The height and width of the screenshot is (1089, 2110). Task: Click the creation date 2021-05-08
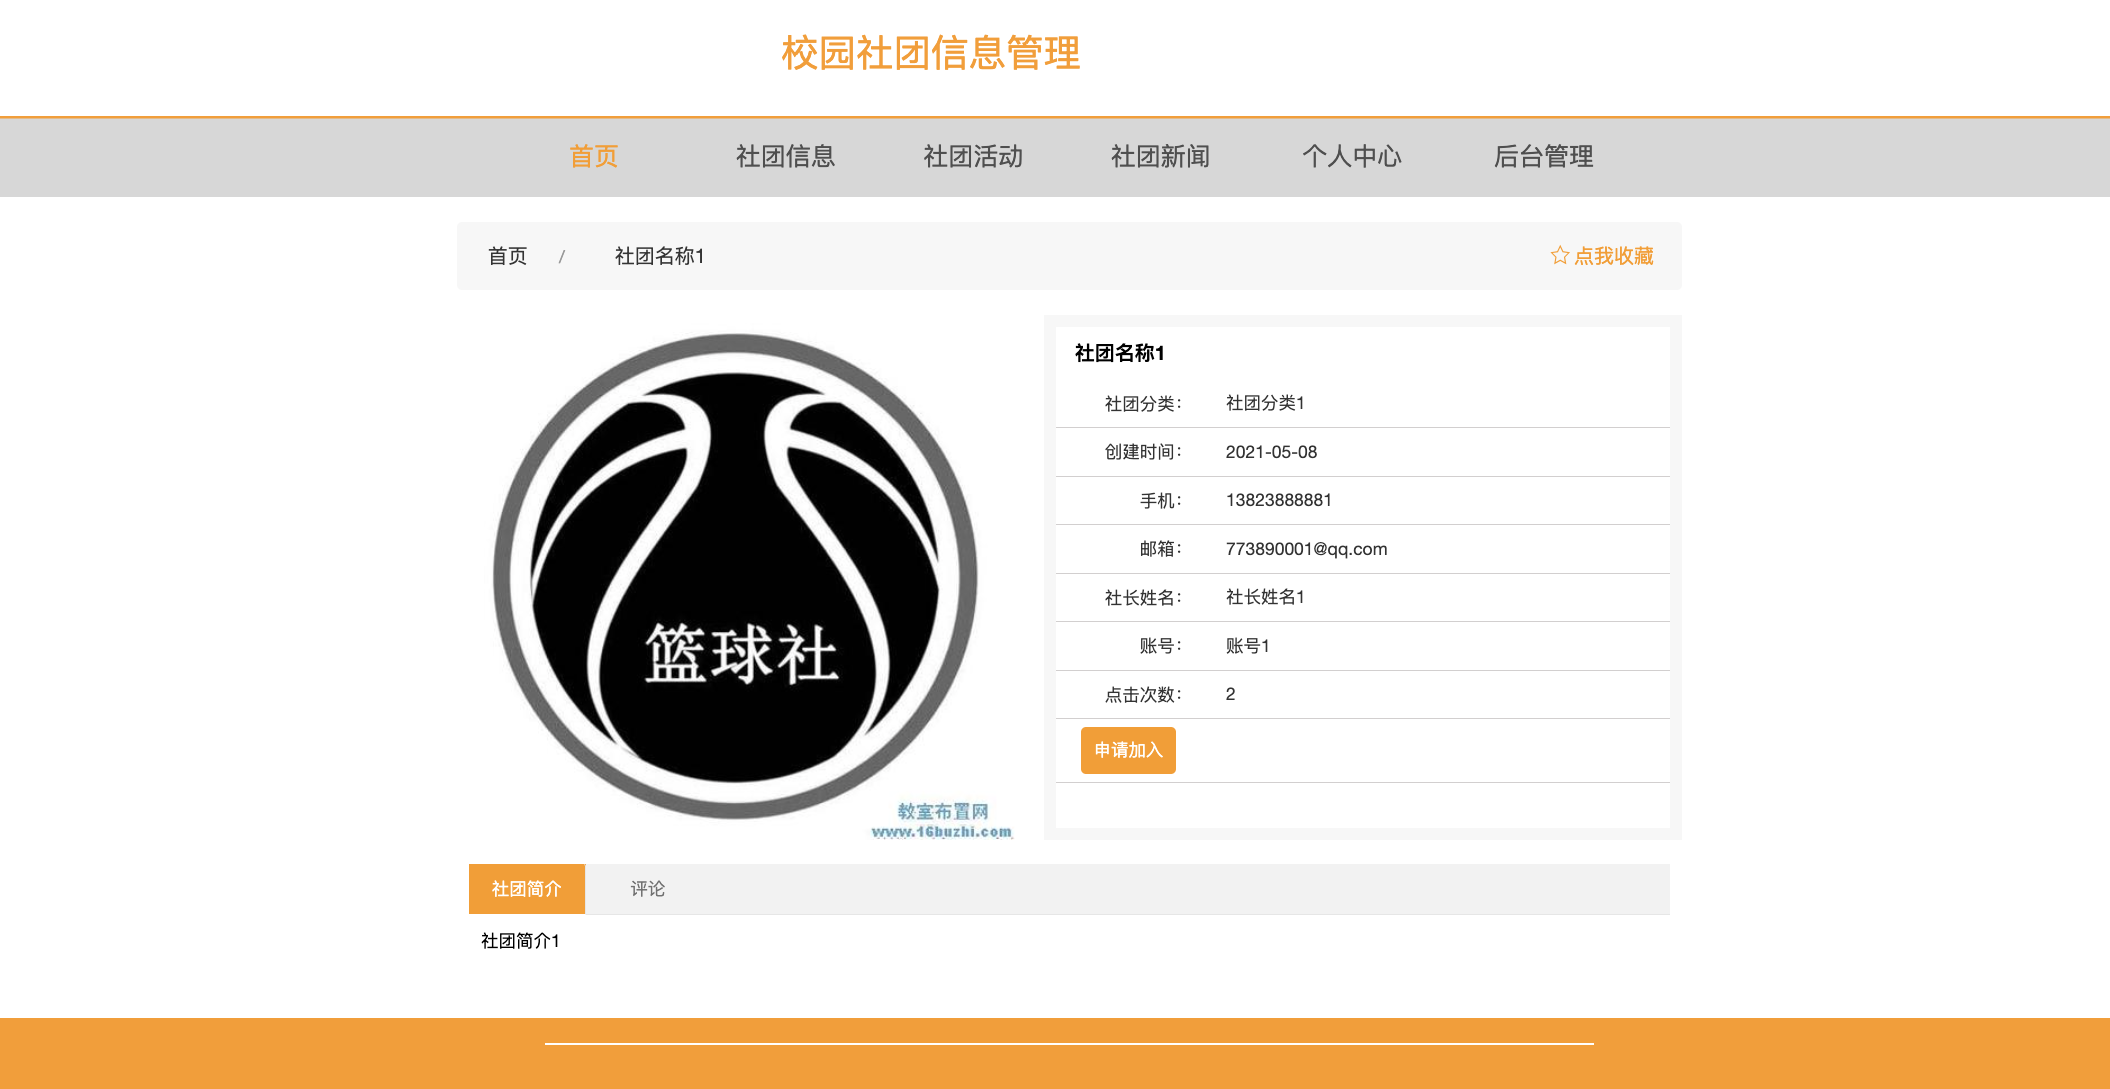tap(1271, 452)
